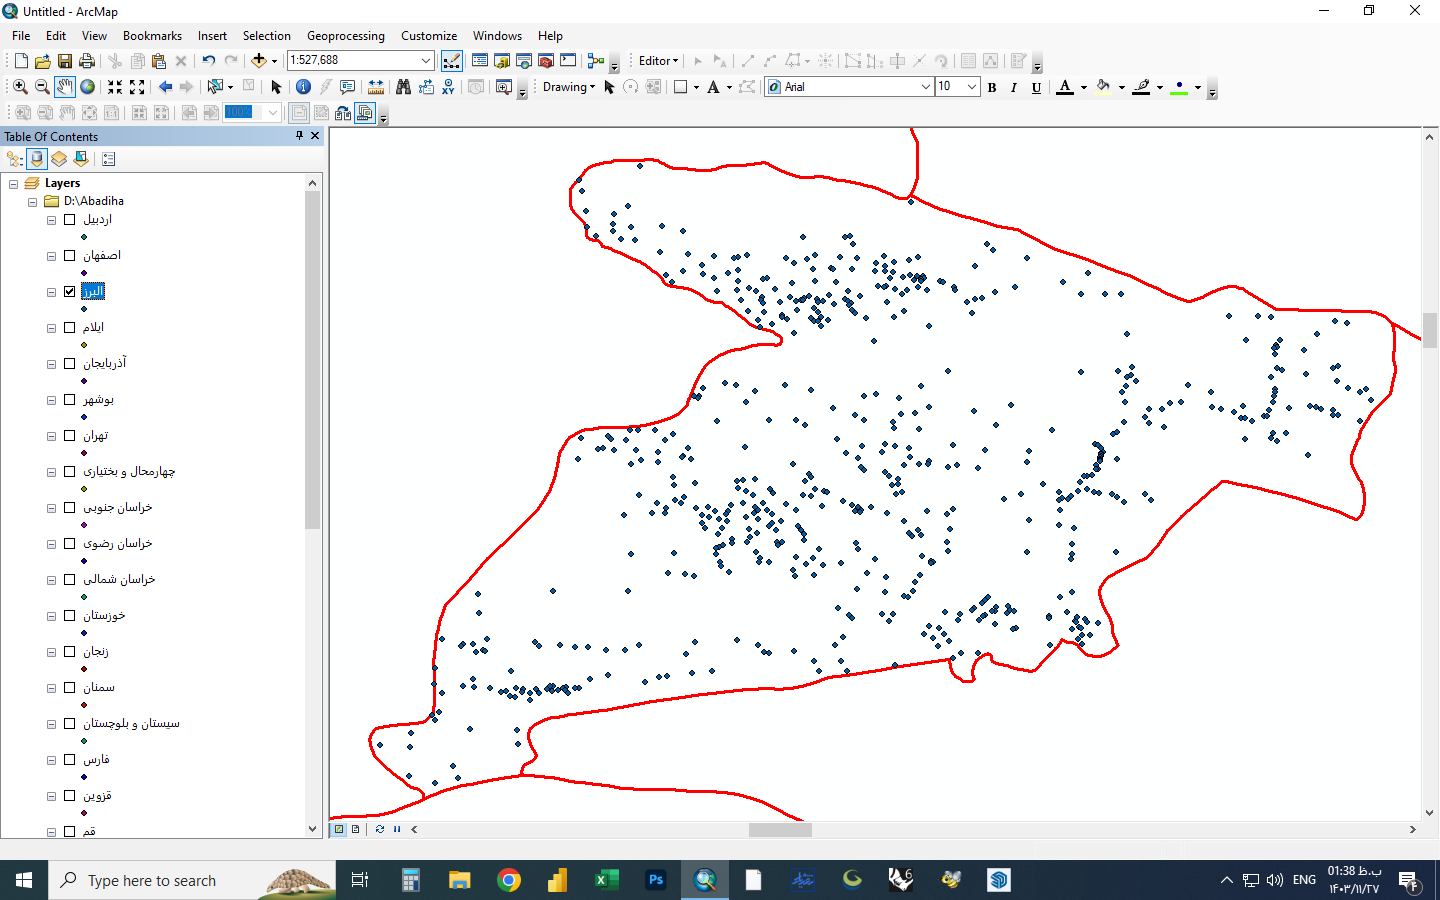1440x900 pixels.
Task: Collapse the D:\Abadiha folder node
Action: tap(33, 201)
